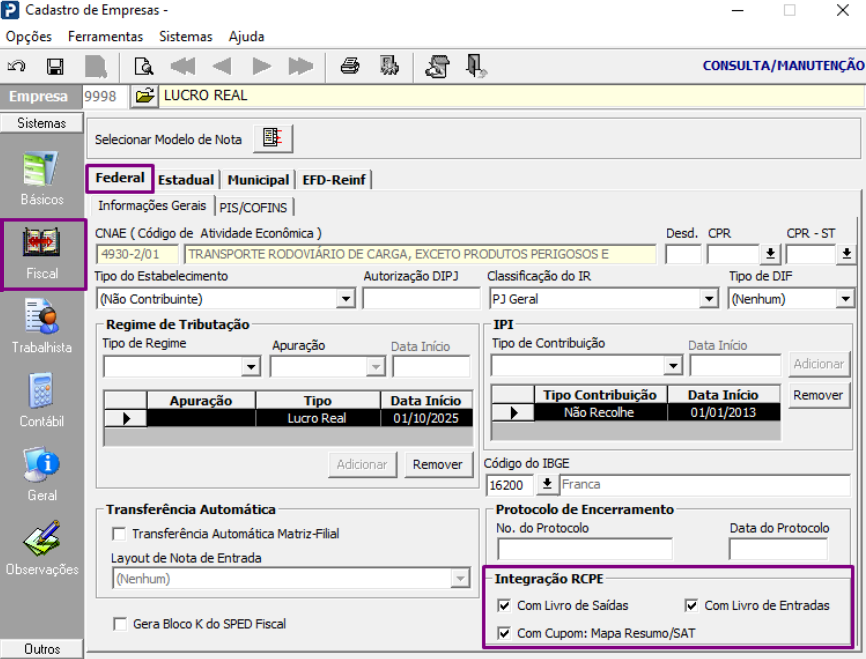Go to previous record arrow
Viewport: 866px width, 659px height.
(222, 66)
